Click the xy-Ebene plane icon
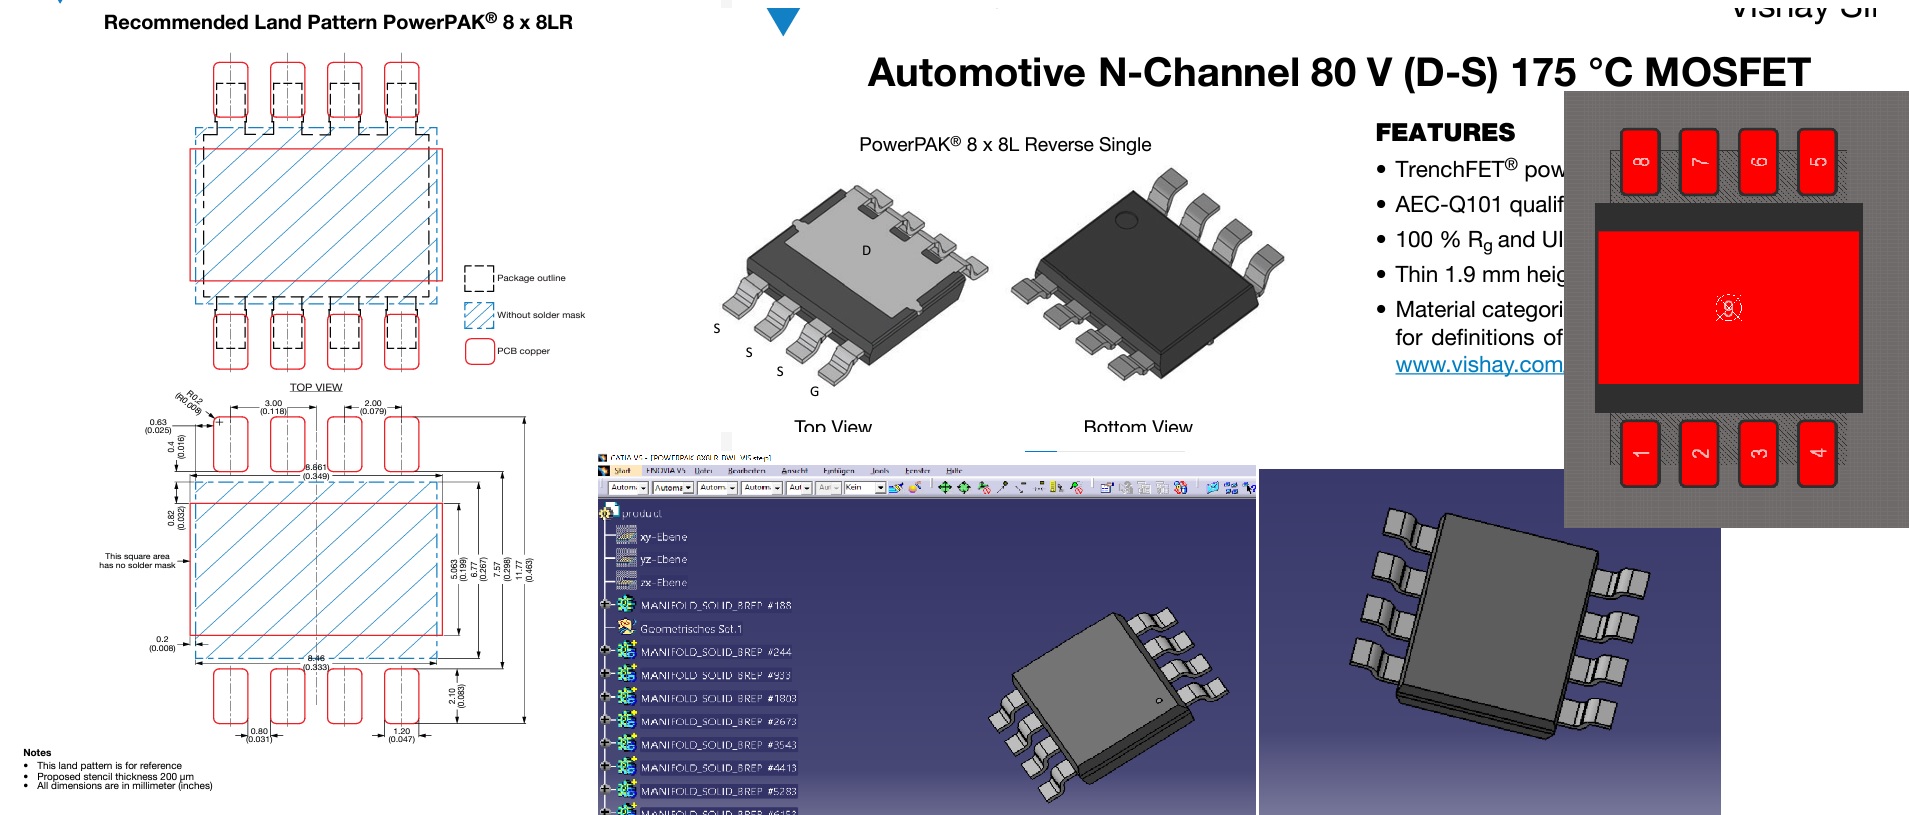The height and width of the screenshot is (815, 1909). (626, 536)
